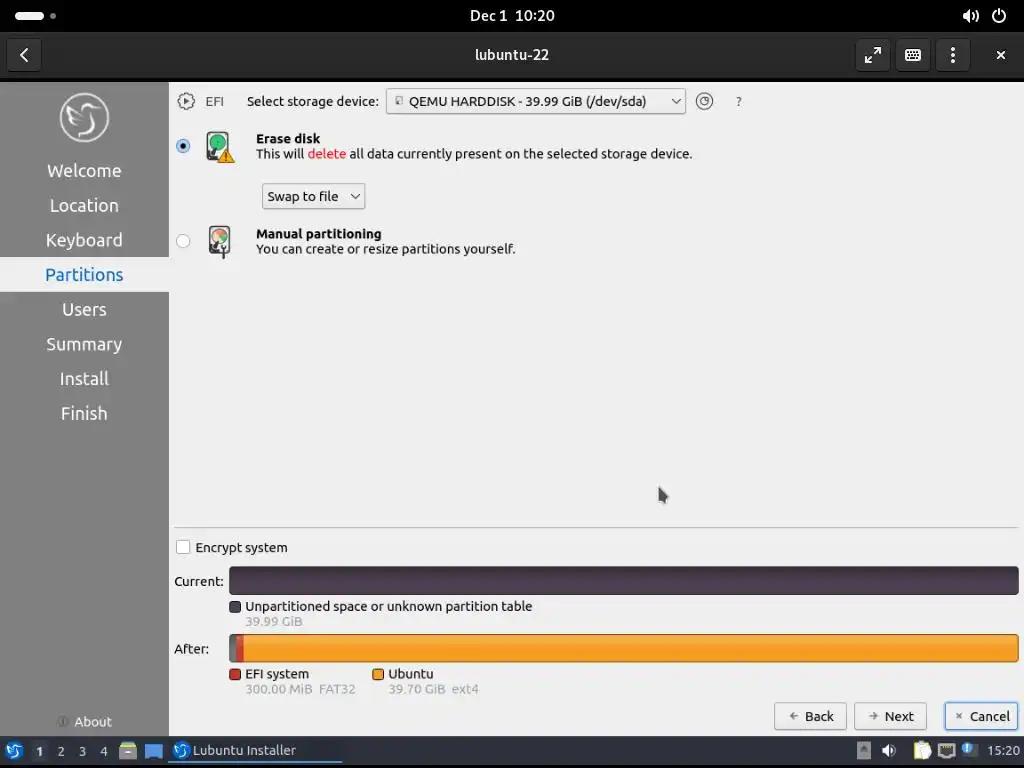The width and height of the screenshot is (1024, 768).
Task: Open the clipboard manager tray icon
Action: point(922,751)
